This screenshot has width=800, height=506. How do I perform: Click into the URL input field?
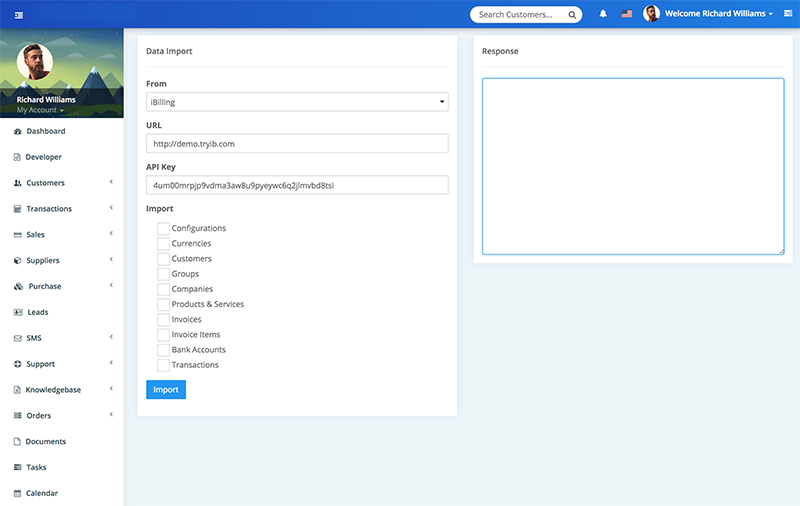pyautogui.click(x=297, y=144)
